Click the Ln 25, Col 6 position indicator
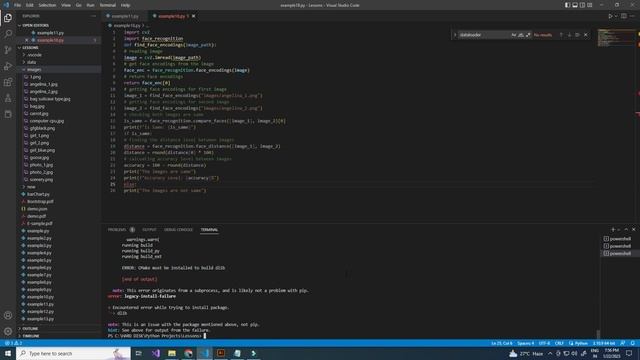Viewport: 640px width, 360px height. [502, 343]
